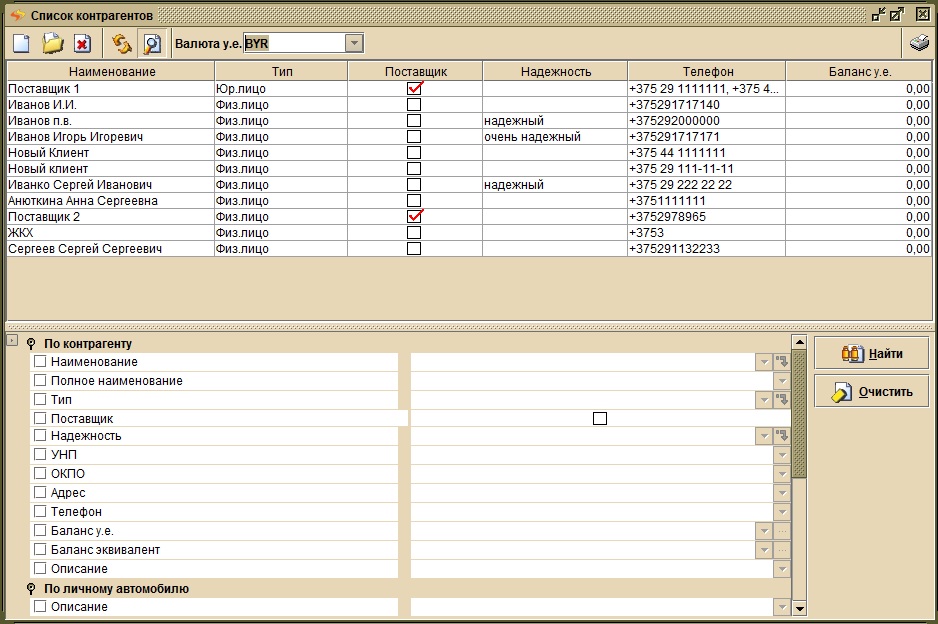Sort by the Баланс у.е. column header

coord(859,72)
